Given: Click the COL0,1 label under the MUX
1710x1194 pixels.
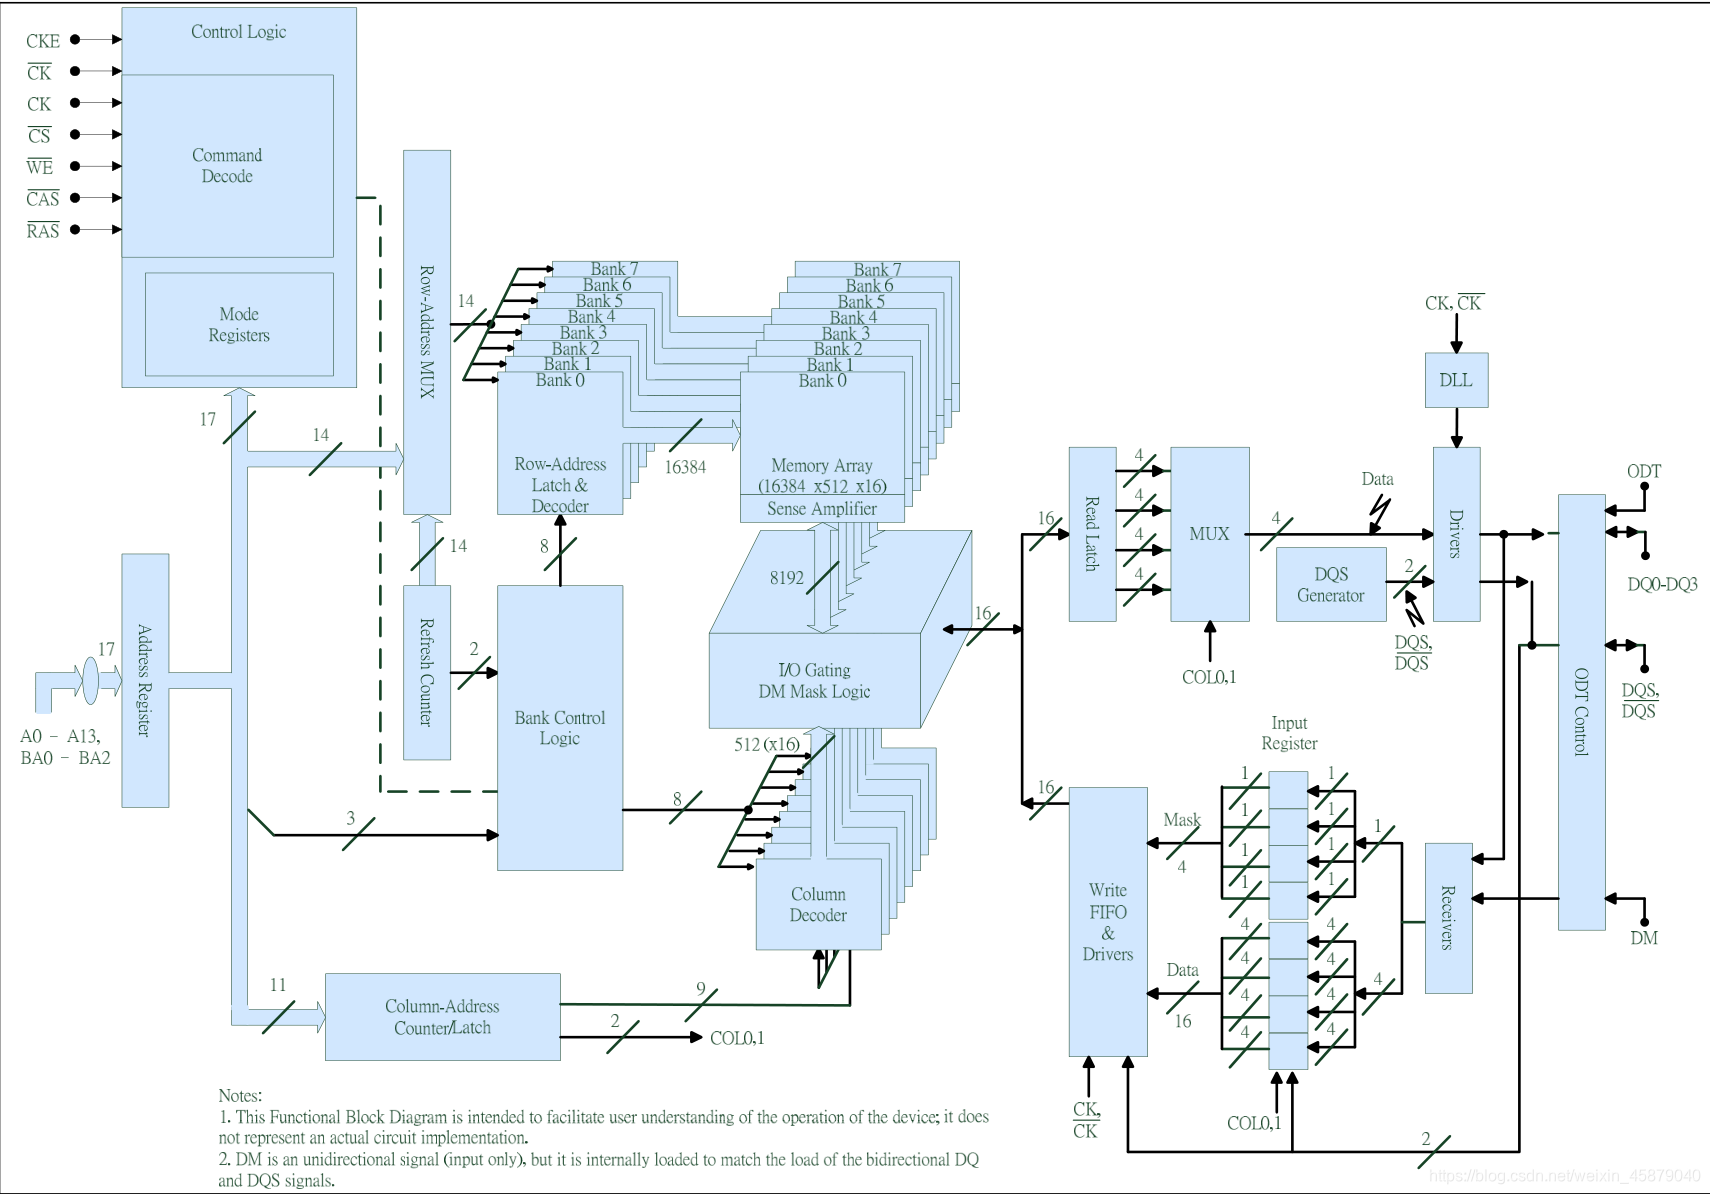Looking at the screenshot, I should pyautogui.click(x=1209, y=677).
